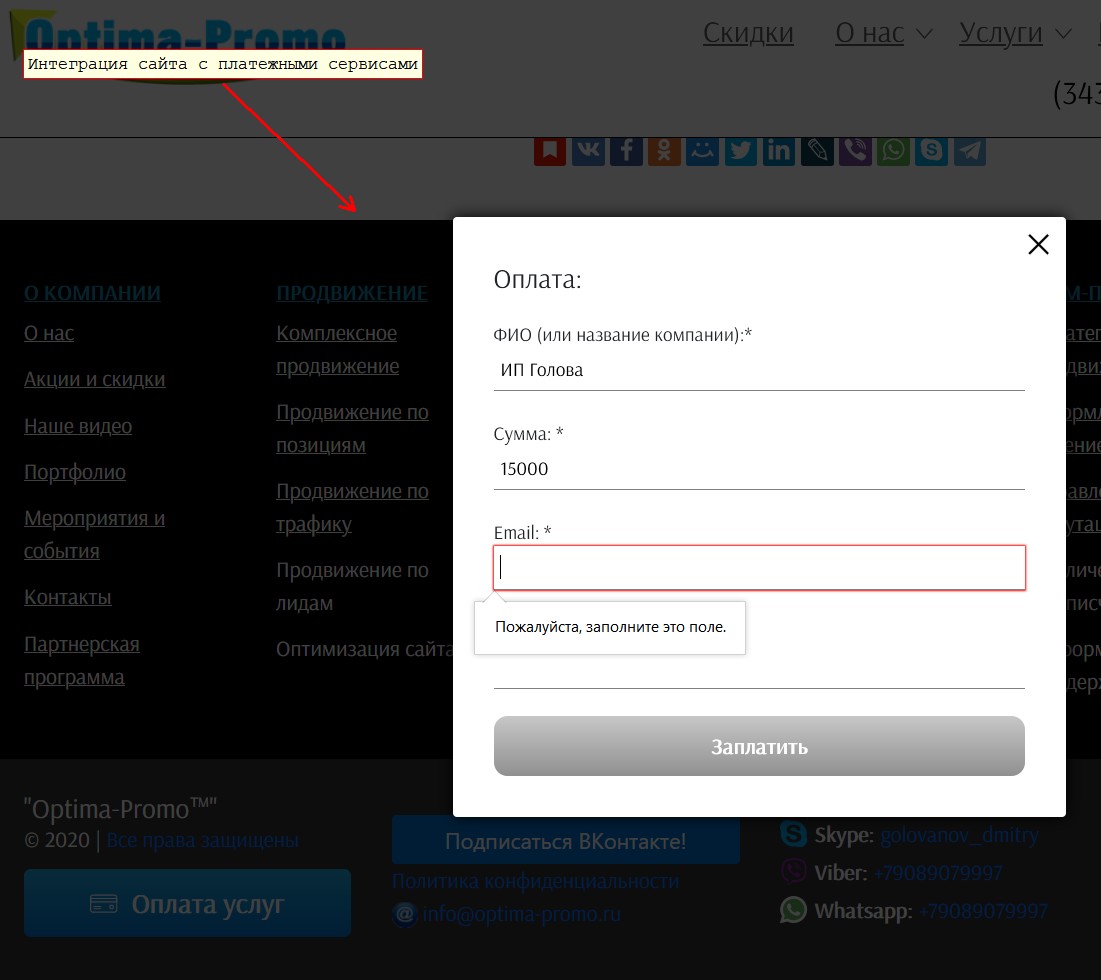1101x980 pixels.
Task: Share via LinkedIn icon
Action: (x=779, y=150)
